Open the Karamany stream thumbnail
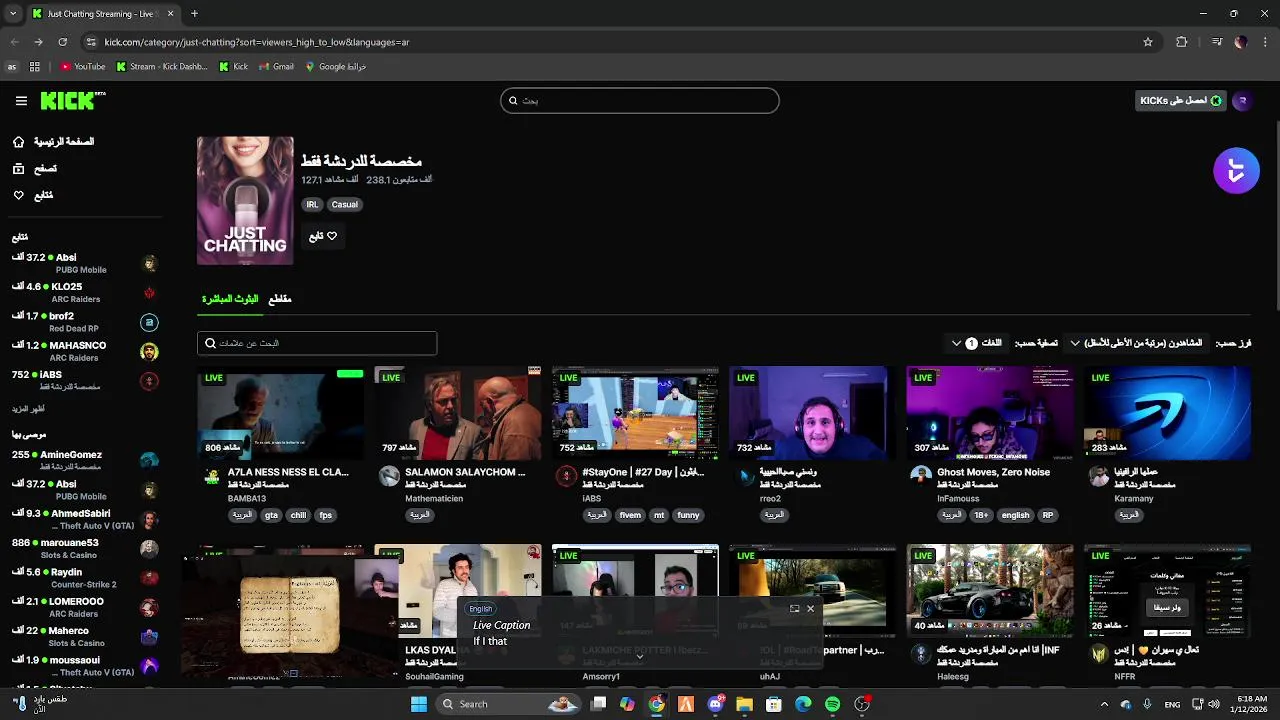Image resolution: width=1280 pixels, height=720 pixels. click(1167, 412)
